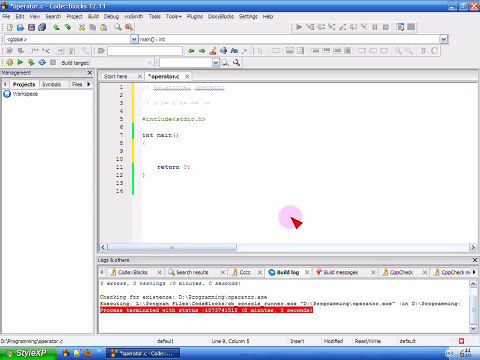Click 'Line 9, Column 5' in status bar
Screen dimensions: 480x360
tap(230, 341)
